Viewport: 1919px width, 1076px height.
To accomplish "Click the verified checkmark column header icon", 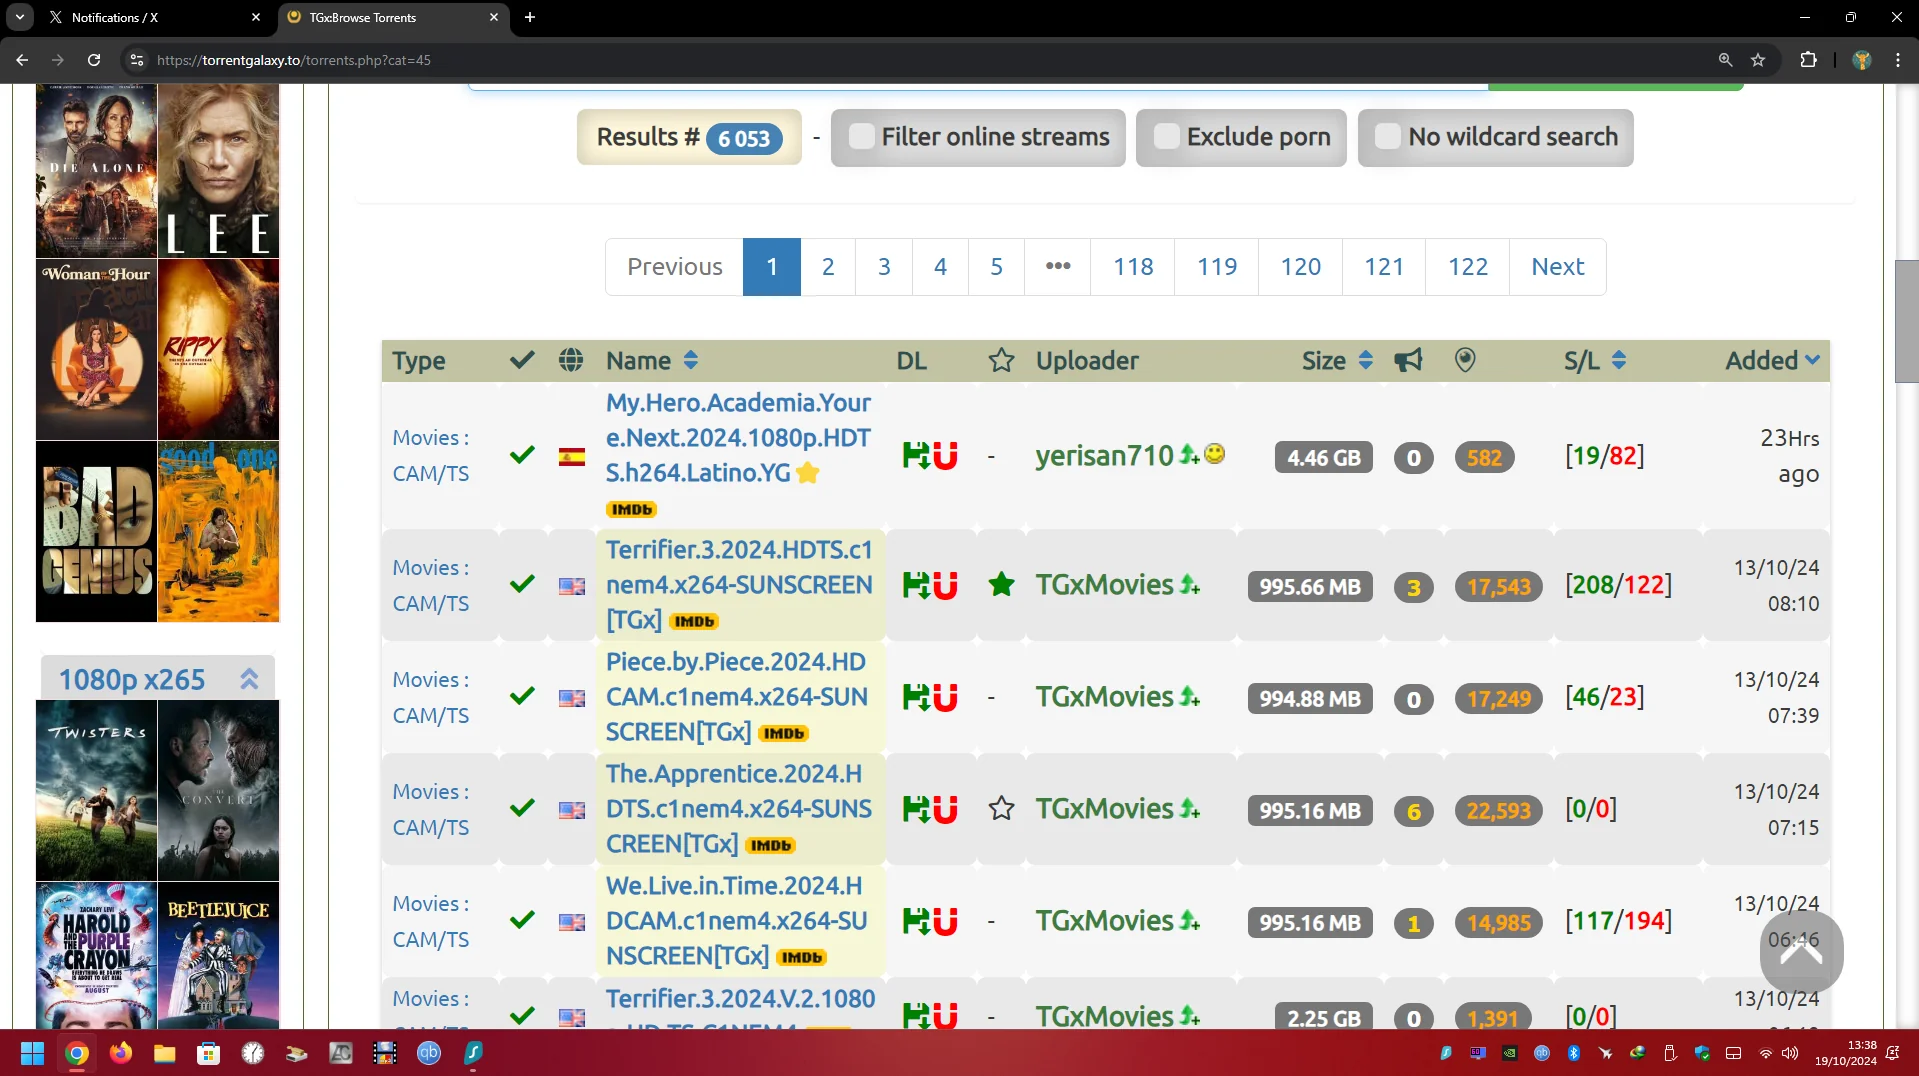I will pyautogui.click(x=522, y=360).
